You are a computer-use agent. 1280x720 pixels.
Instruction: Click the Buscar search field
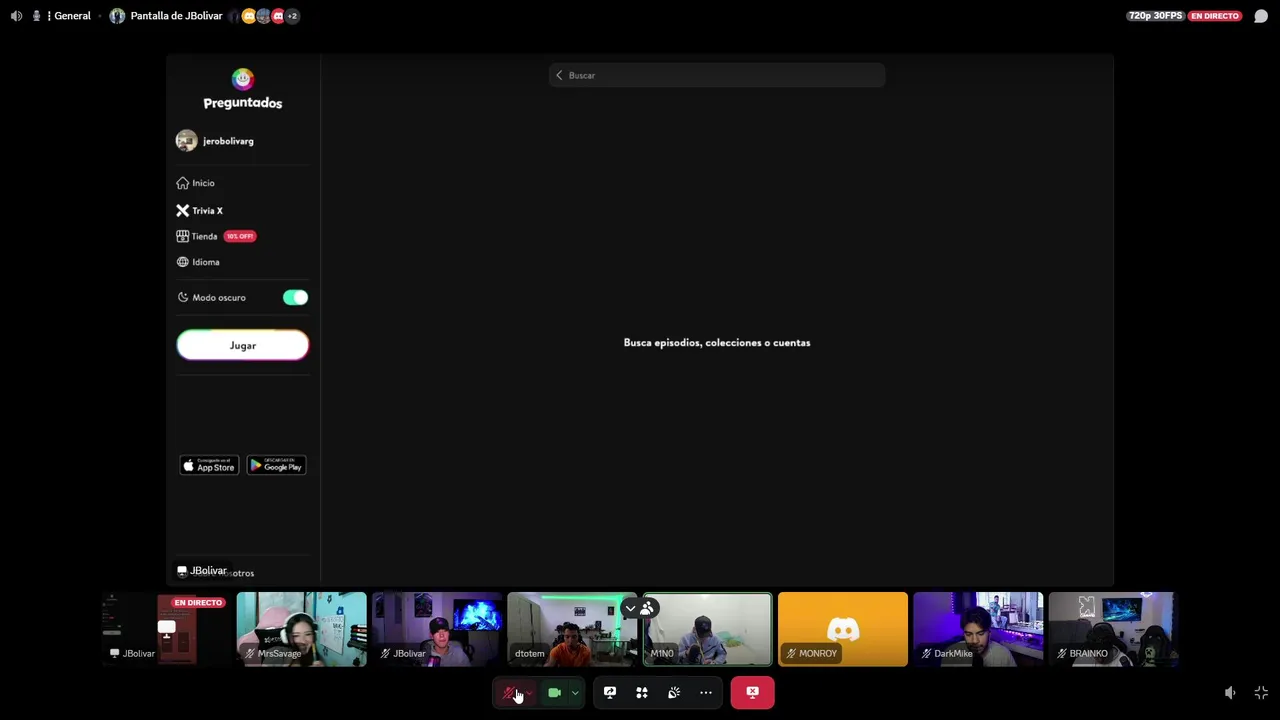point(717,75)
